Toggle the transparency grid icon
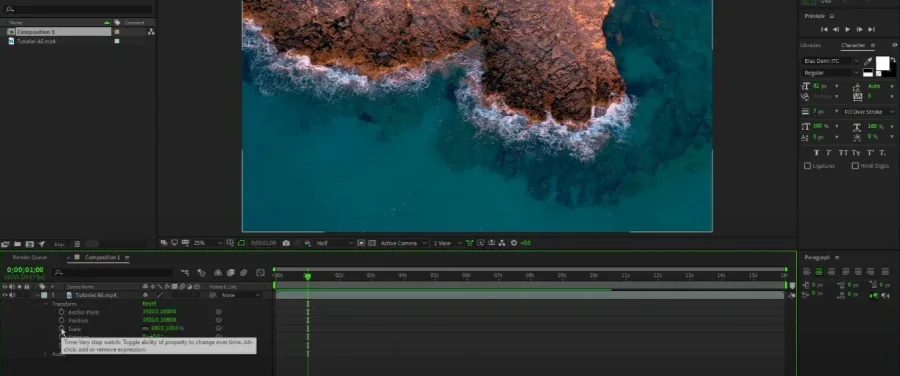The width and height of the screenshot is (900, 376). click(x=371, y=243)
